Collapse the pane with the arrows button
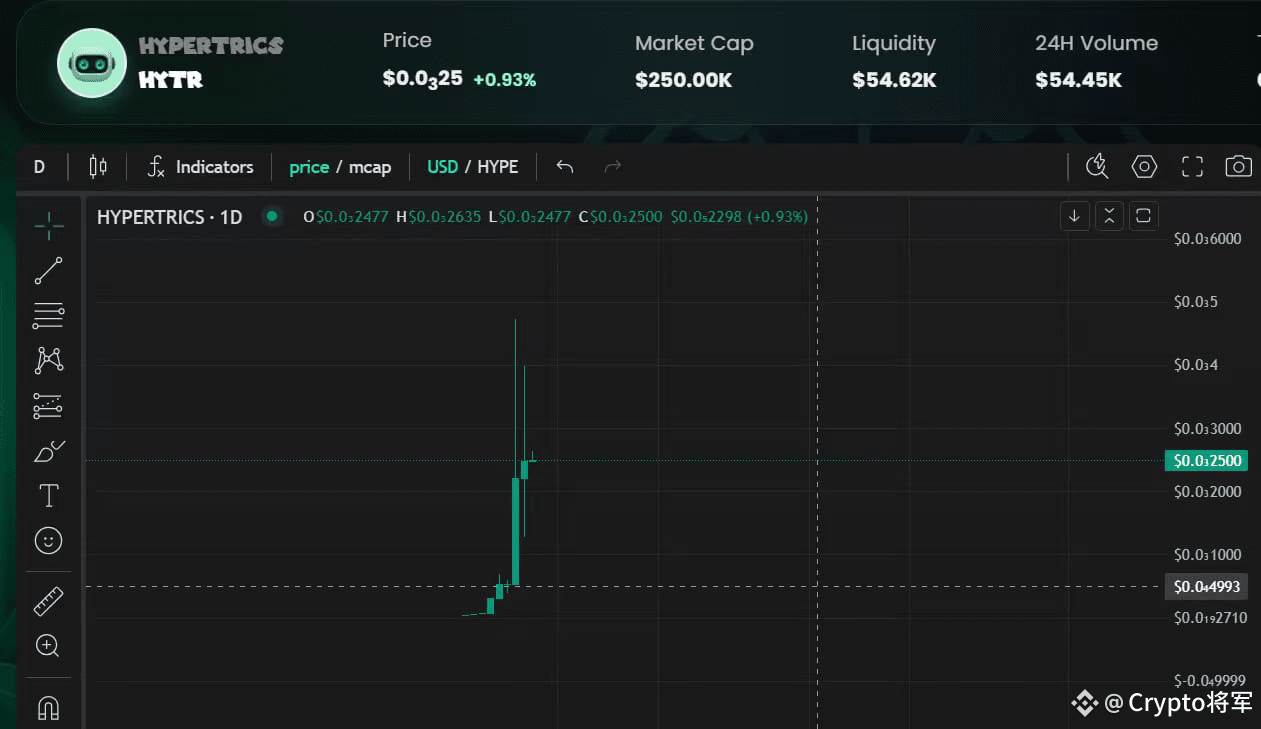 pos(1109,215)
